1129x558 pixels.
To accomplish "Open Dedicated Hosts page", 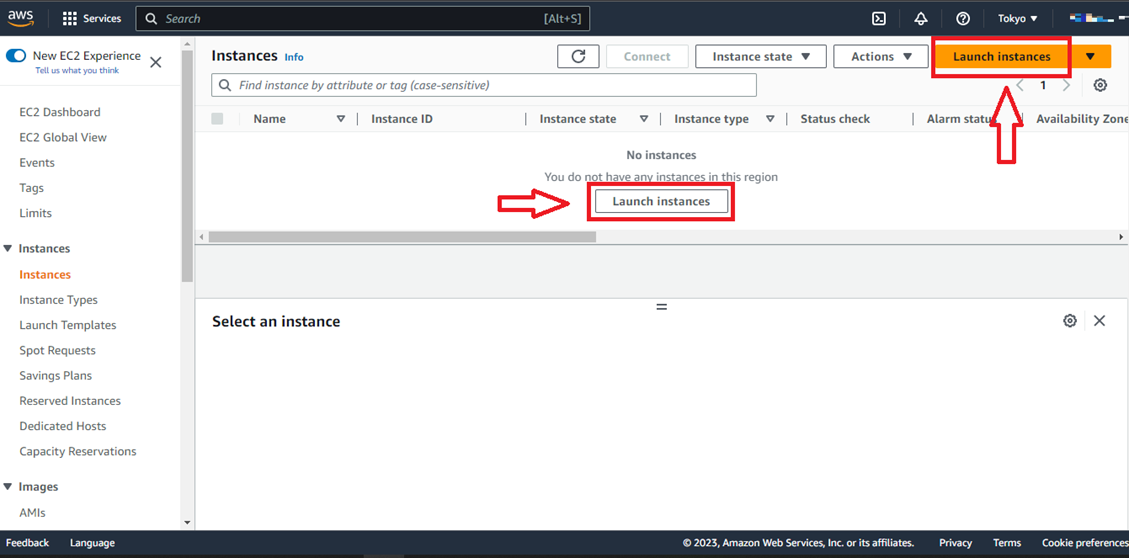I will [x=63, y=426].
